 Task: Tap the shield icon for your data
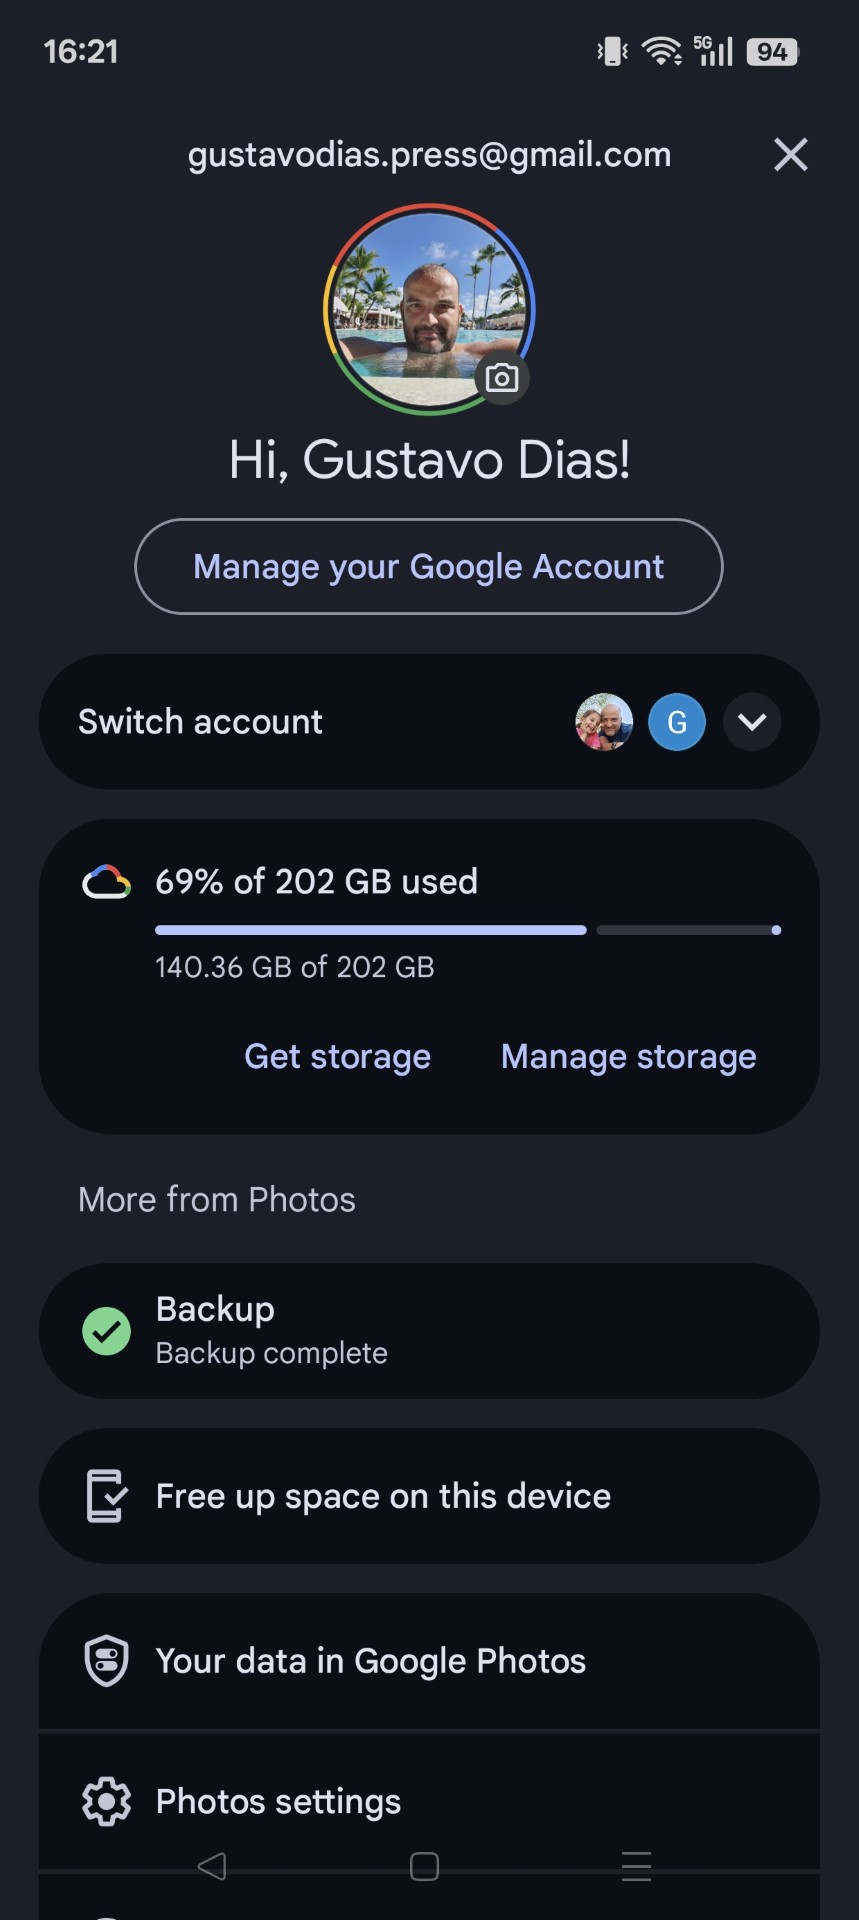tap(106, 1661)
